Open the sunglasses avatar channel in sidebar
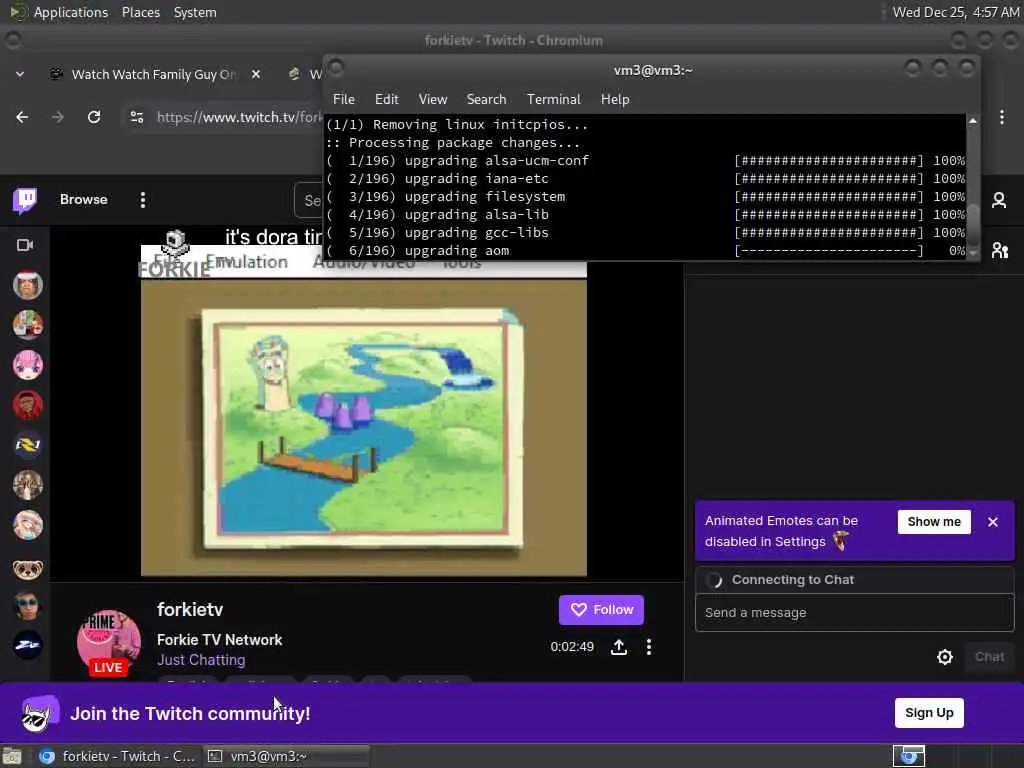The width and height of the screenshot is (1024, 768). coord(27,605)
